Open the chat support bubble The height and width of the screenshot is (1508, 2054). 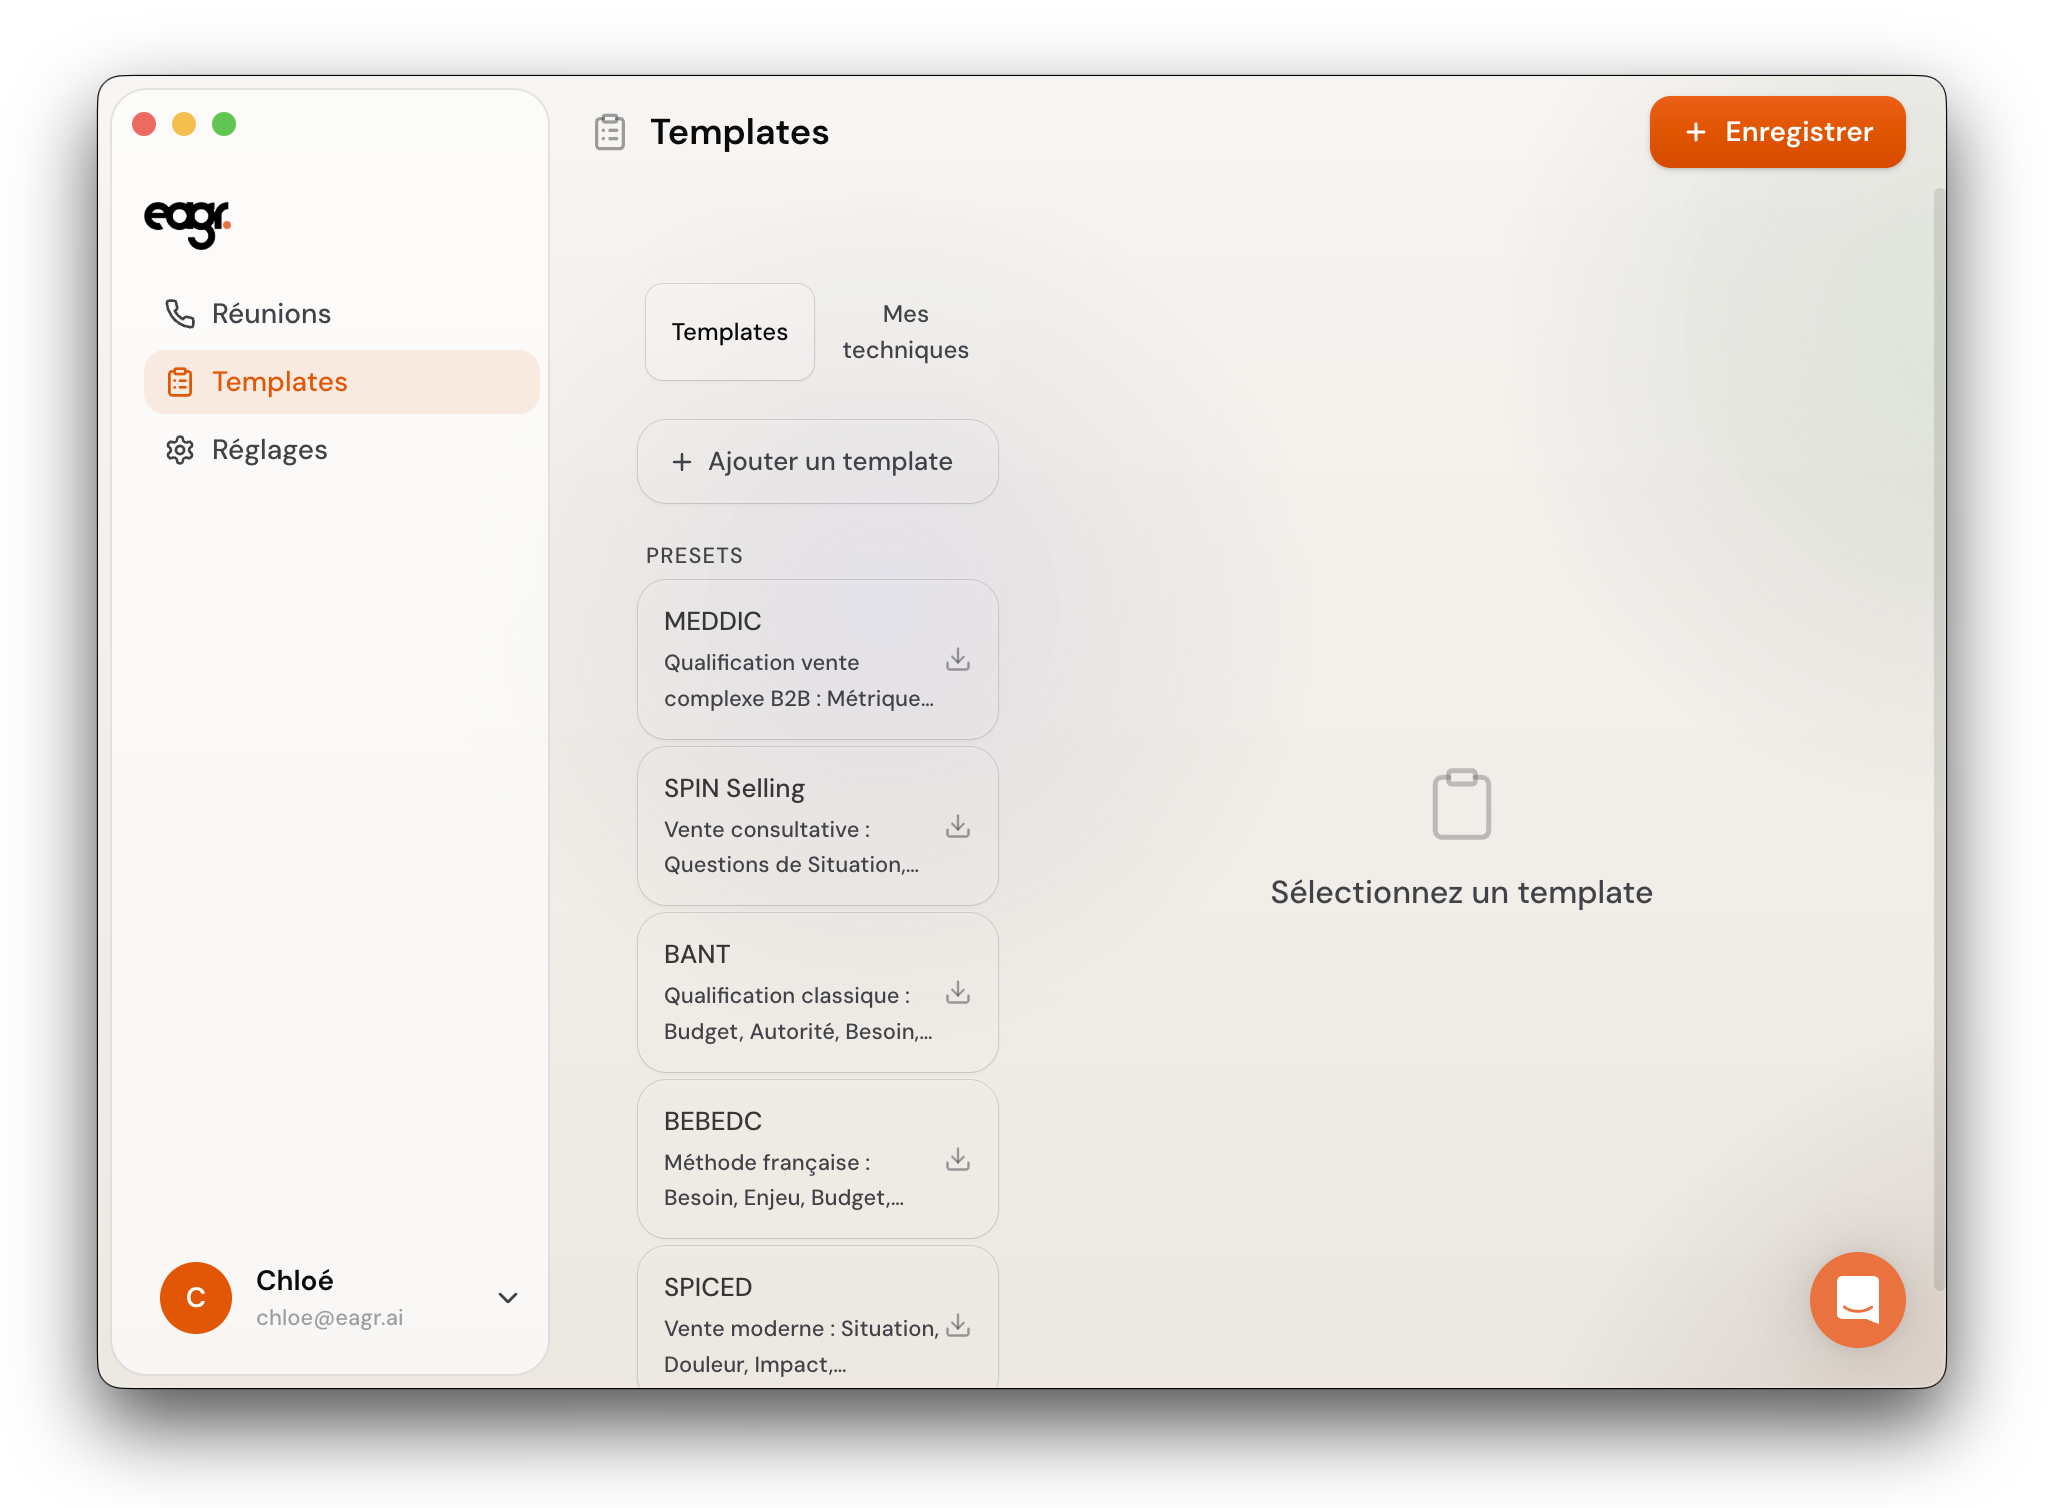pos(1856,1299)
